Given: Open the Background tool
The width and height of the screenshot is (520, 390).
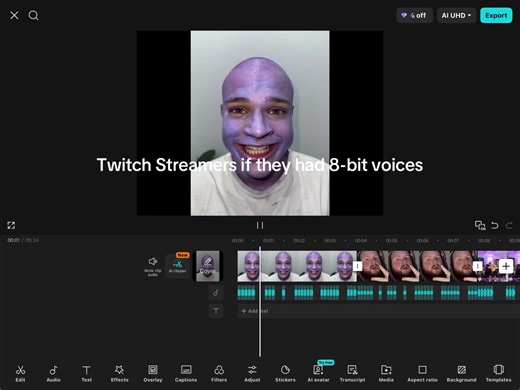Looking at the screenshot, I should (x=461, y=373).
